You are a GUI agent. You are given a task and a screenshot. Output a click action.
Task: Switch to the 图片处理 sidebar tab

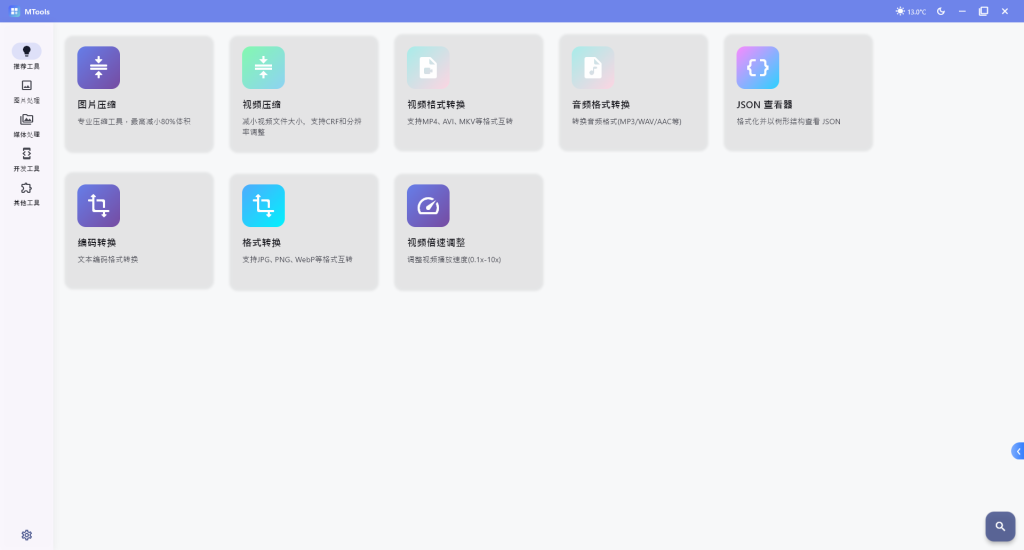point(26,91)
